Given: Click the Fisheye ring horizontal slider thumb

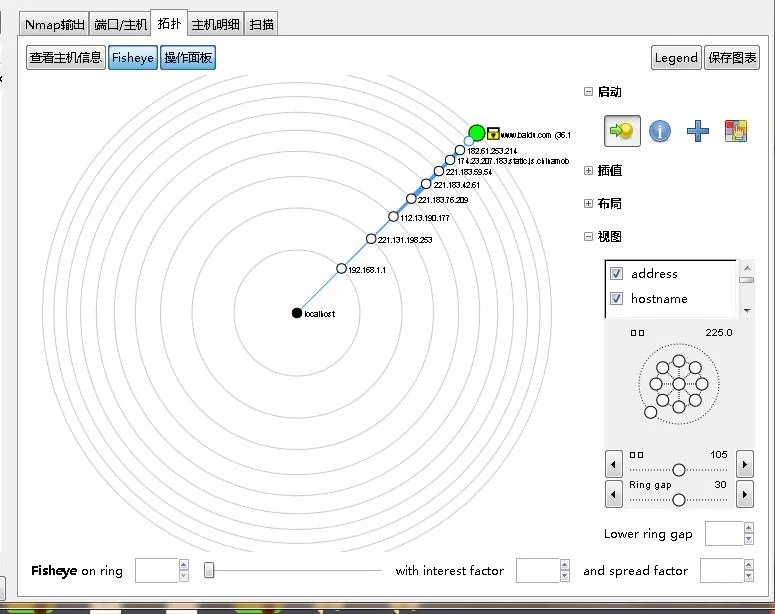Looking at the screenshot, I should click(209, 570).
